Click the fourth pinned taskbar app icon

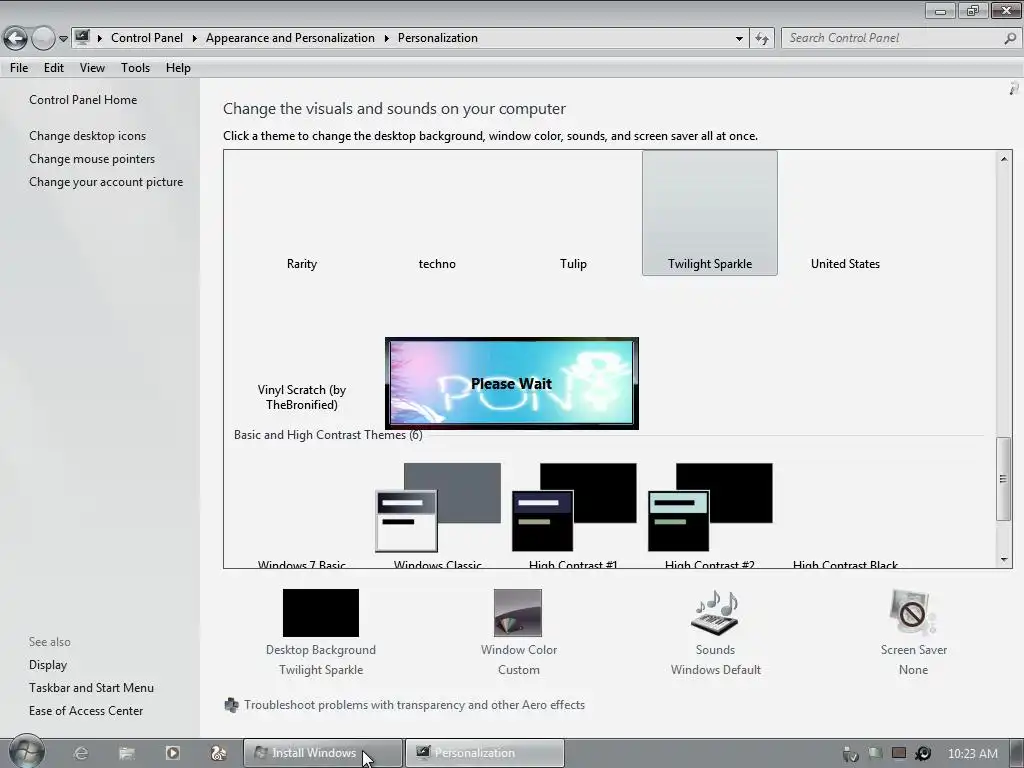(x=218, y=753)
